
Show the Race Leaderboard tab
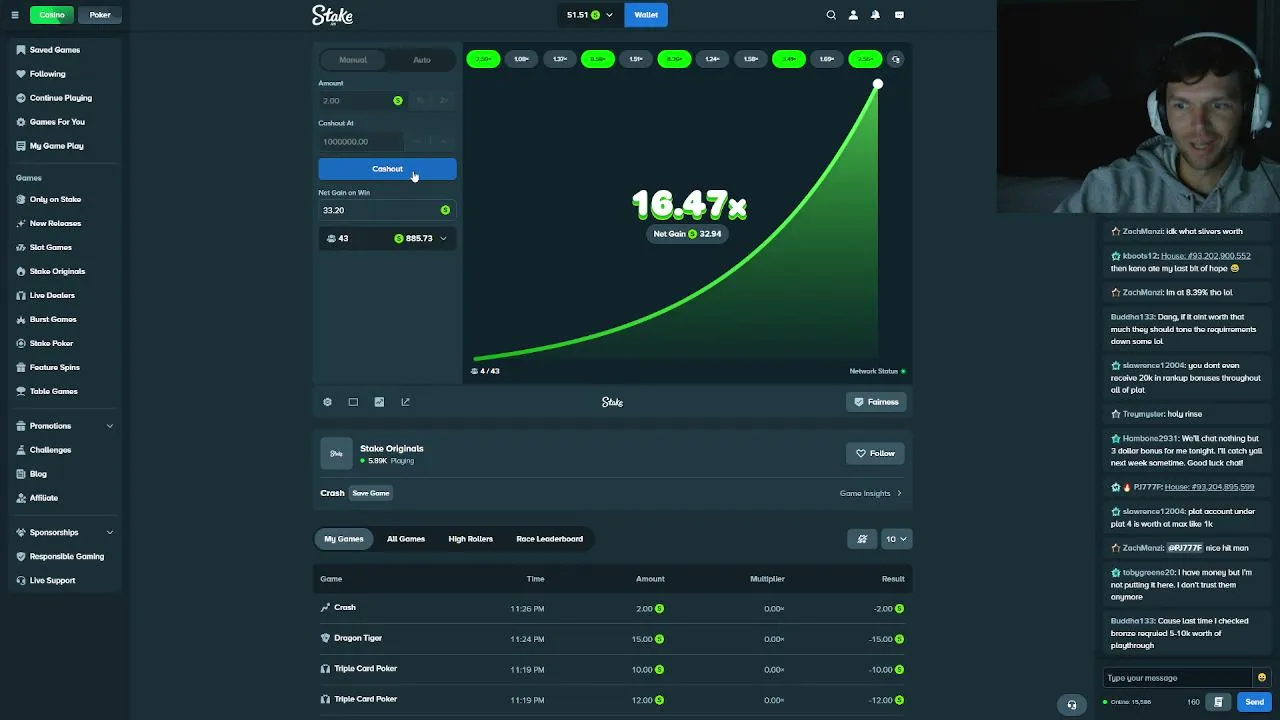550,539
